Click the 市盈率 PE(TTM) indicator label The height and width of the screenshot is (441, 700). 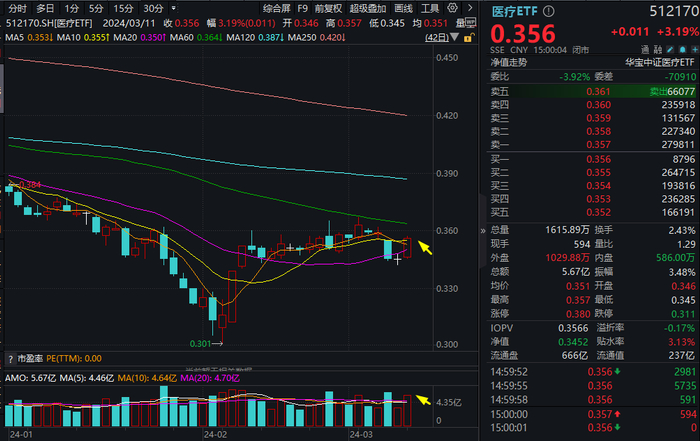coord(59,359)
